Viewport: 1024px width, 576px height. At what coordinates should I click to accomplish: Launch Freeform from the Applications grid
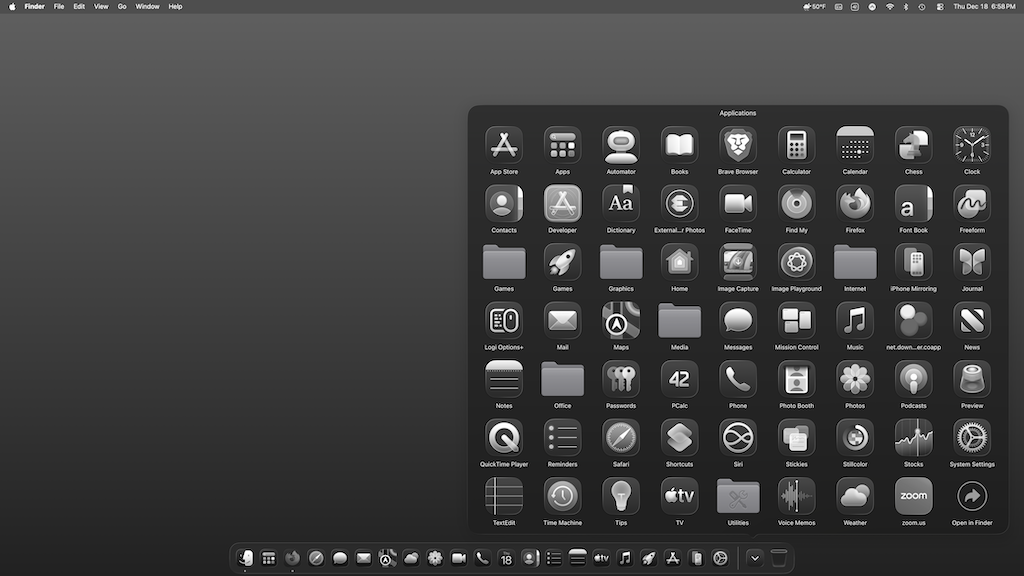point(972,204)
